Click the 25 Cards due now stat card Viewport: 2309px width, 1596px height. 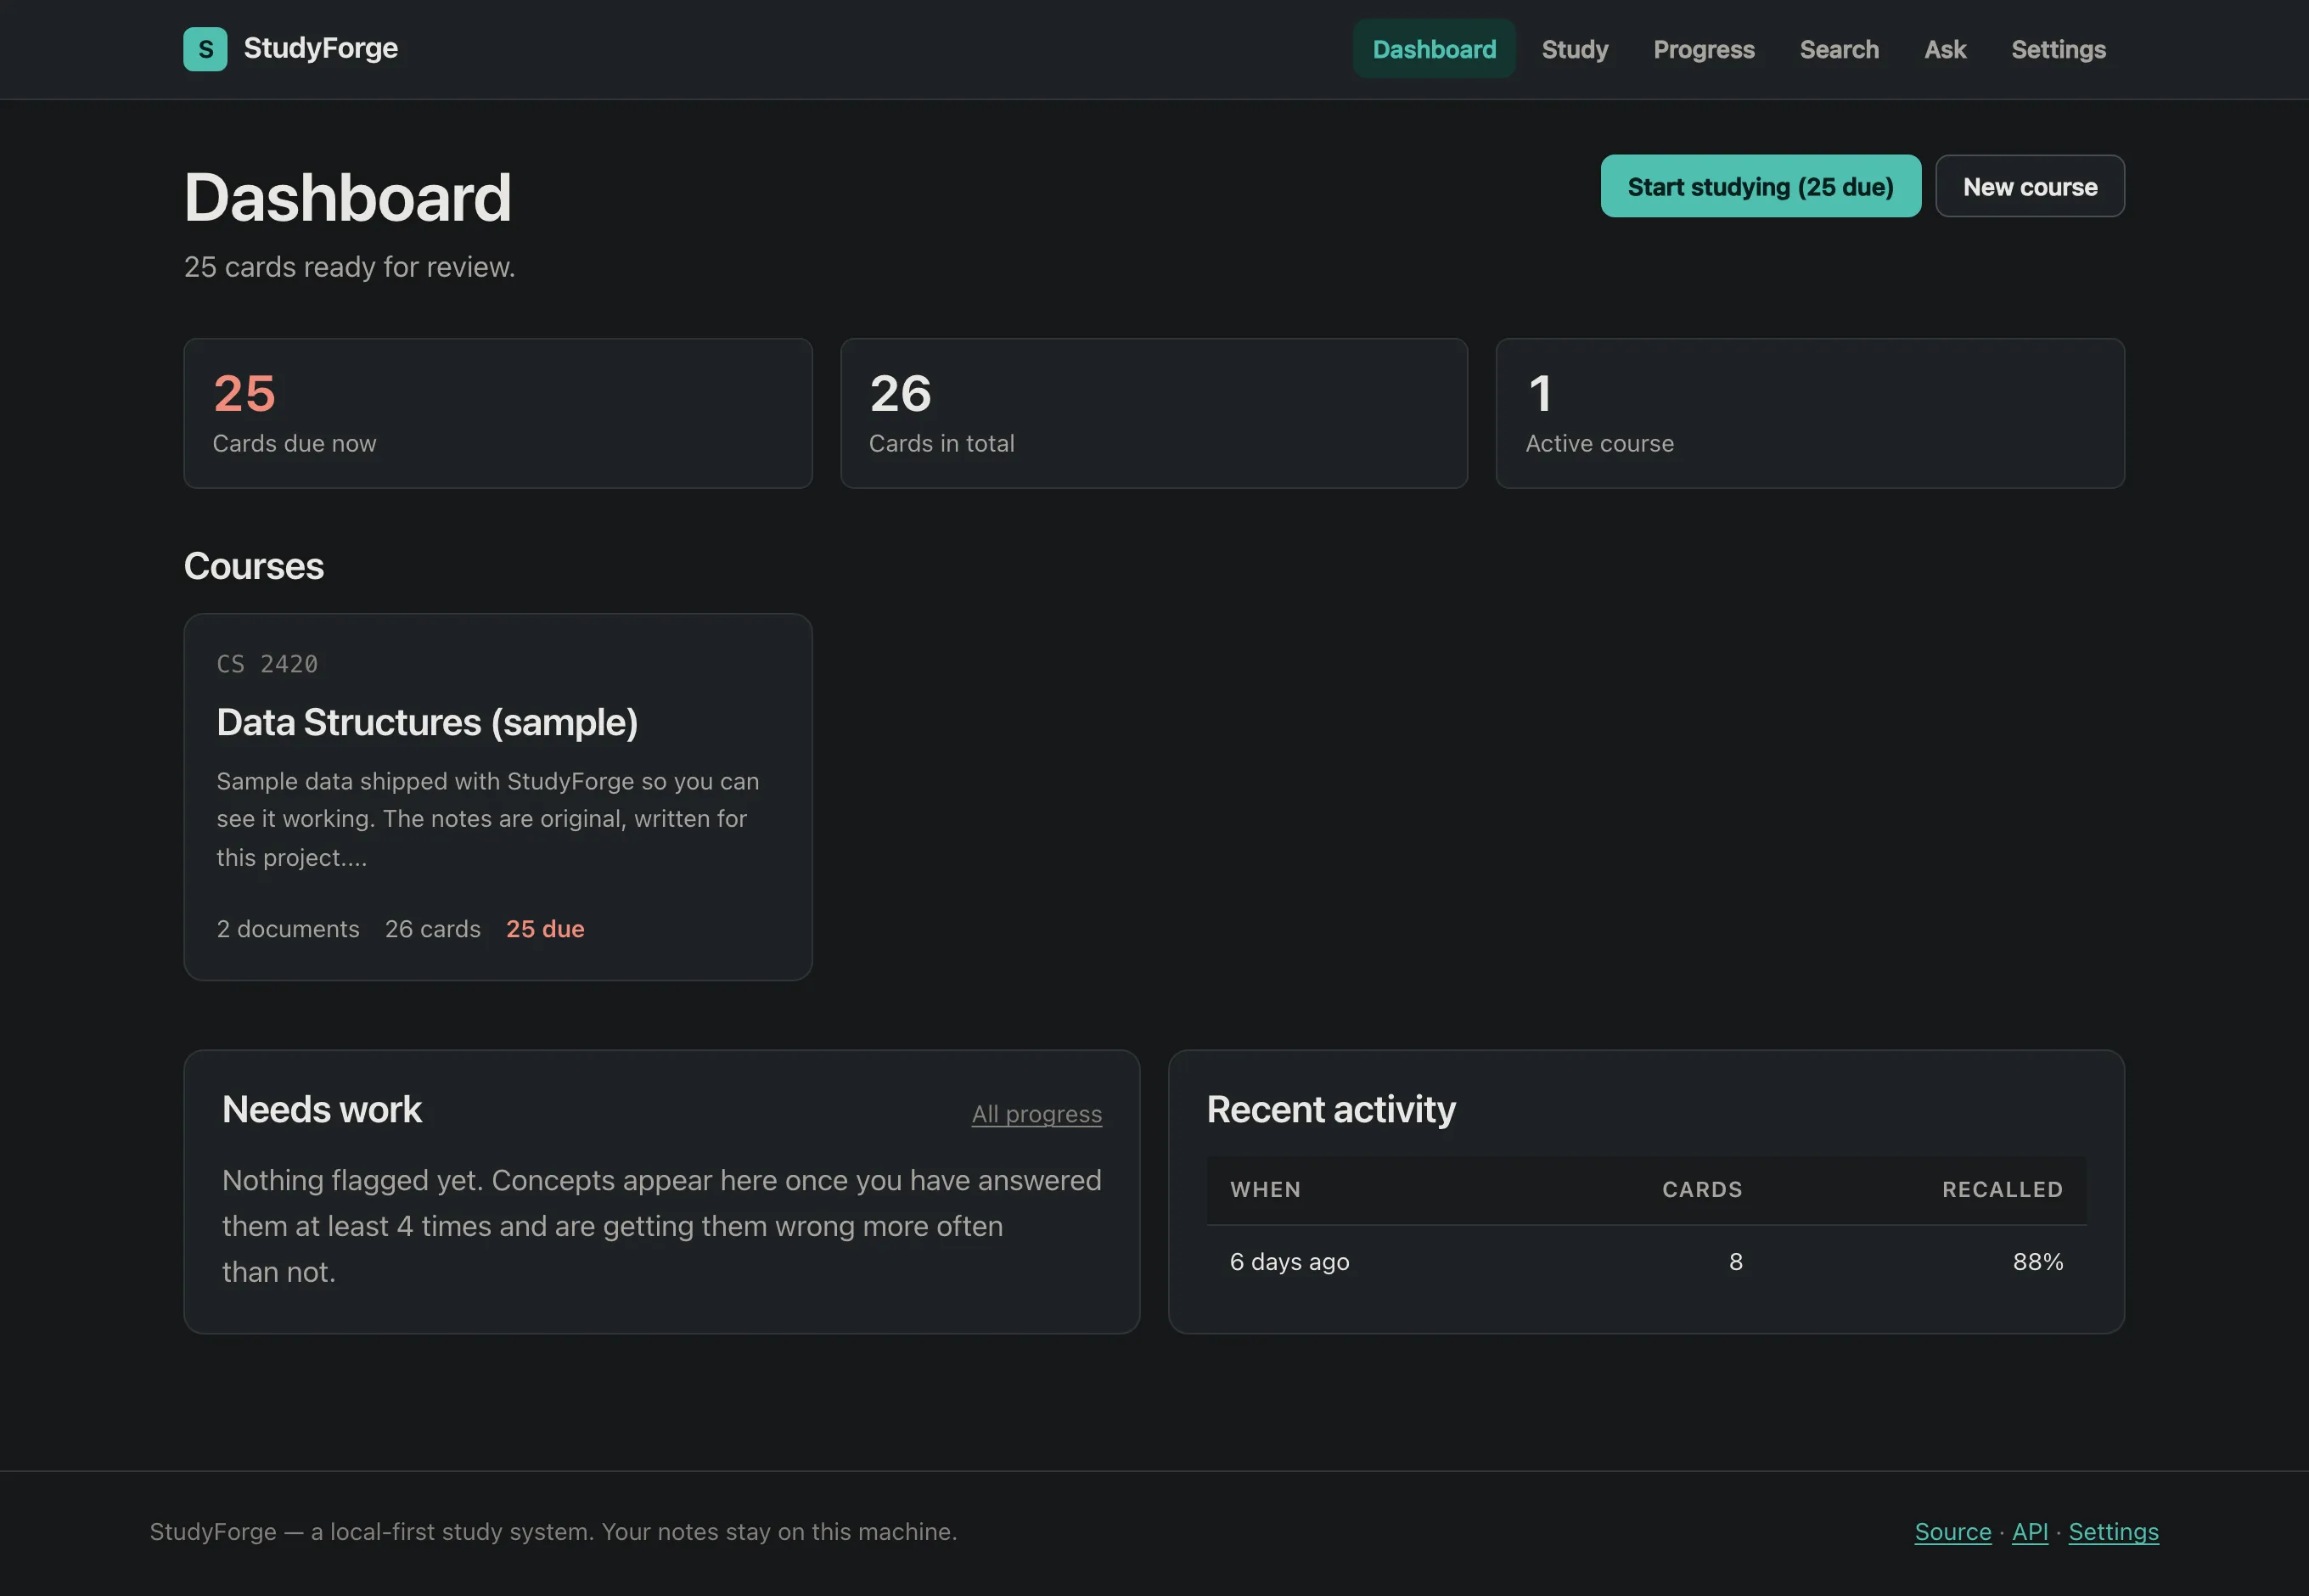click(498, 413)
